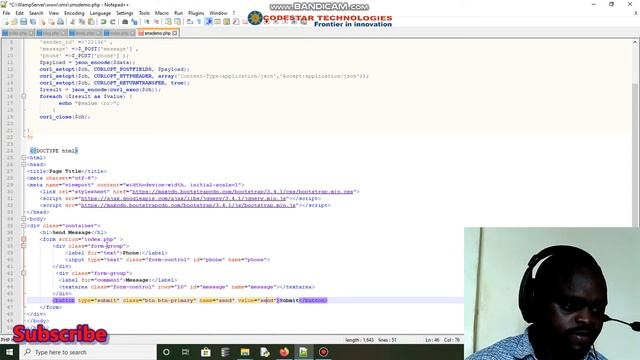640x360 pixels.
Task: Open Find with the binoculars icon
Action: click(124, 22)
